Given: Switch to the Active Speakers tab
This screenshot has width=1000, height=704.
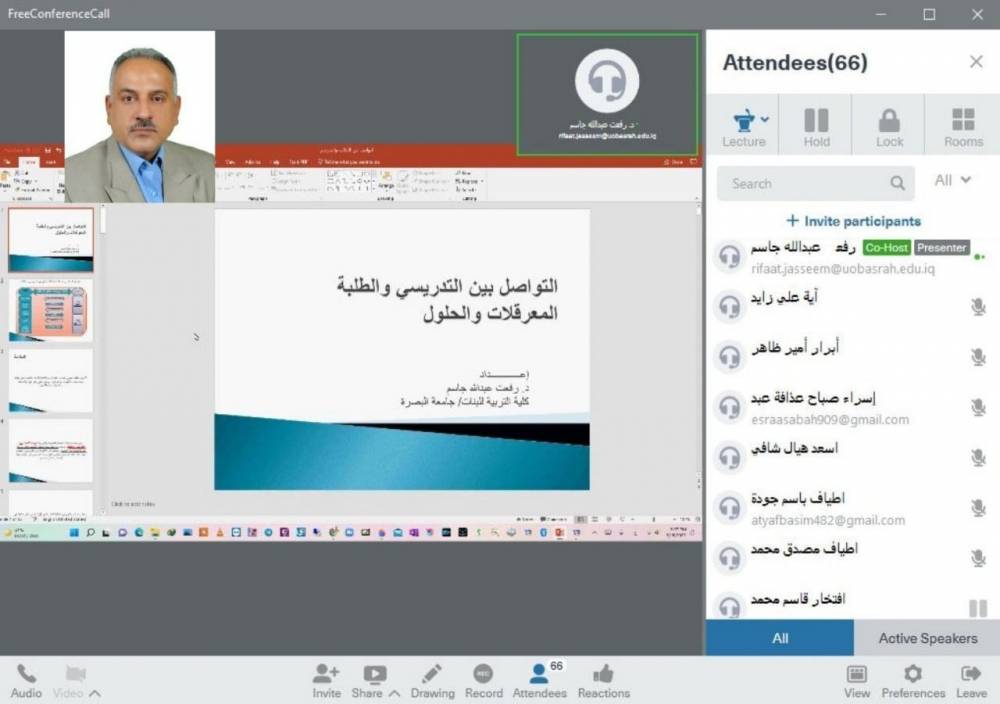Looking at the screenshot, I should point(927,638).
